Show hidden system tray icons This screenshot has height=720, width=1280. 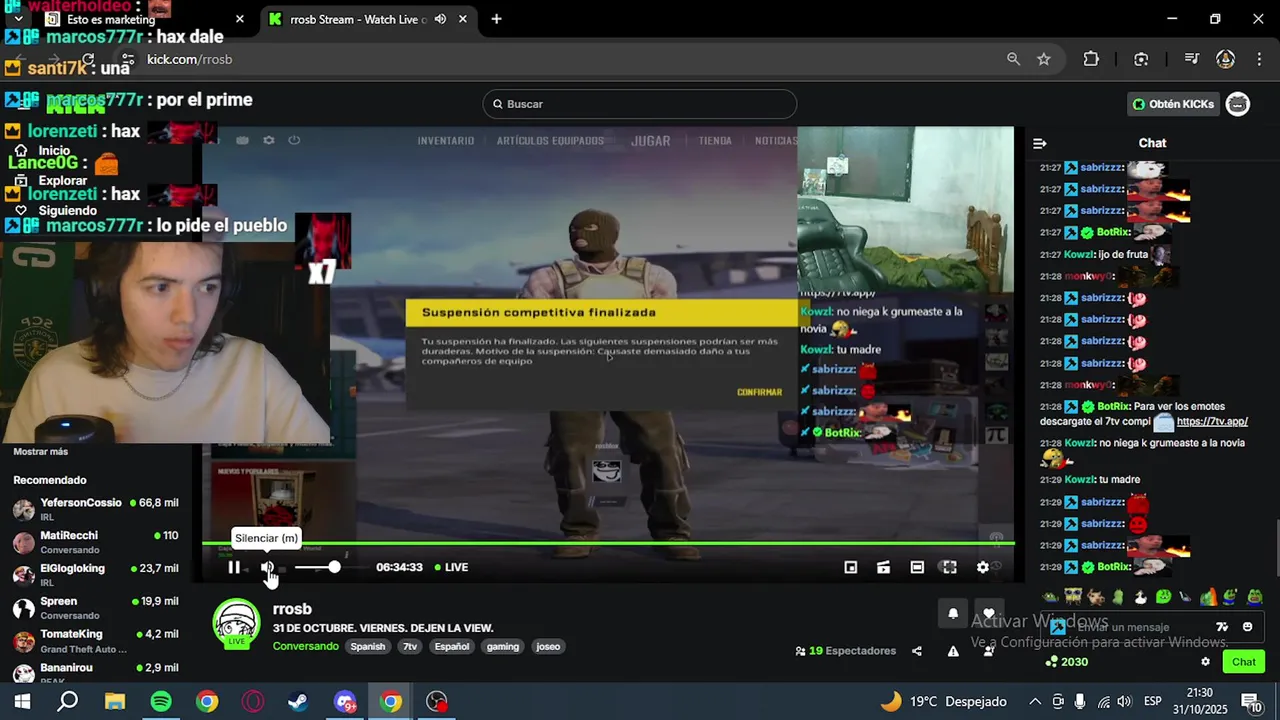pyautogui.click(x=1035, y=701)
